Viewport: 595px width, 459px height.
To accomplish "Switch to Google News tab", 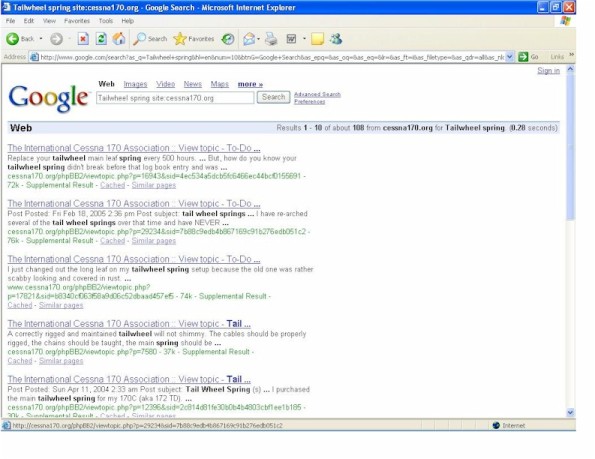I will [x=192, y=84].
